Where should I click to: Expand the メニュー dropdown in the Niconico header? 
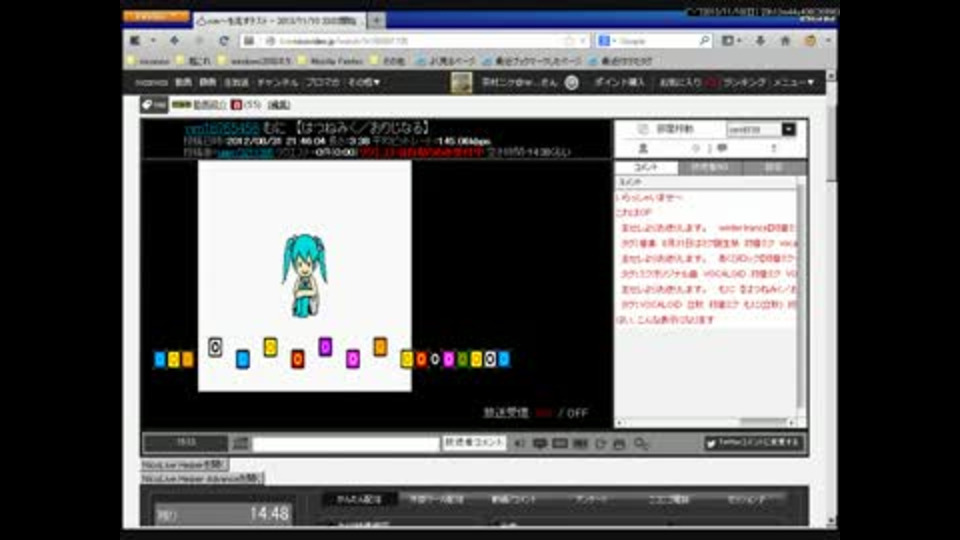pos(793,82)
